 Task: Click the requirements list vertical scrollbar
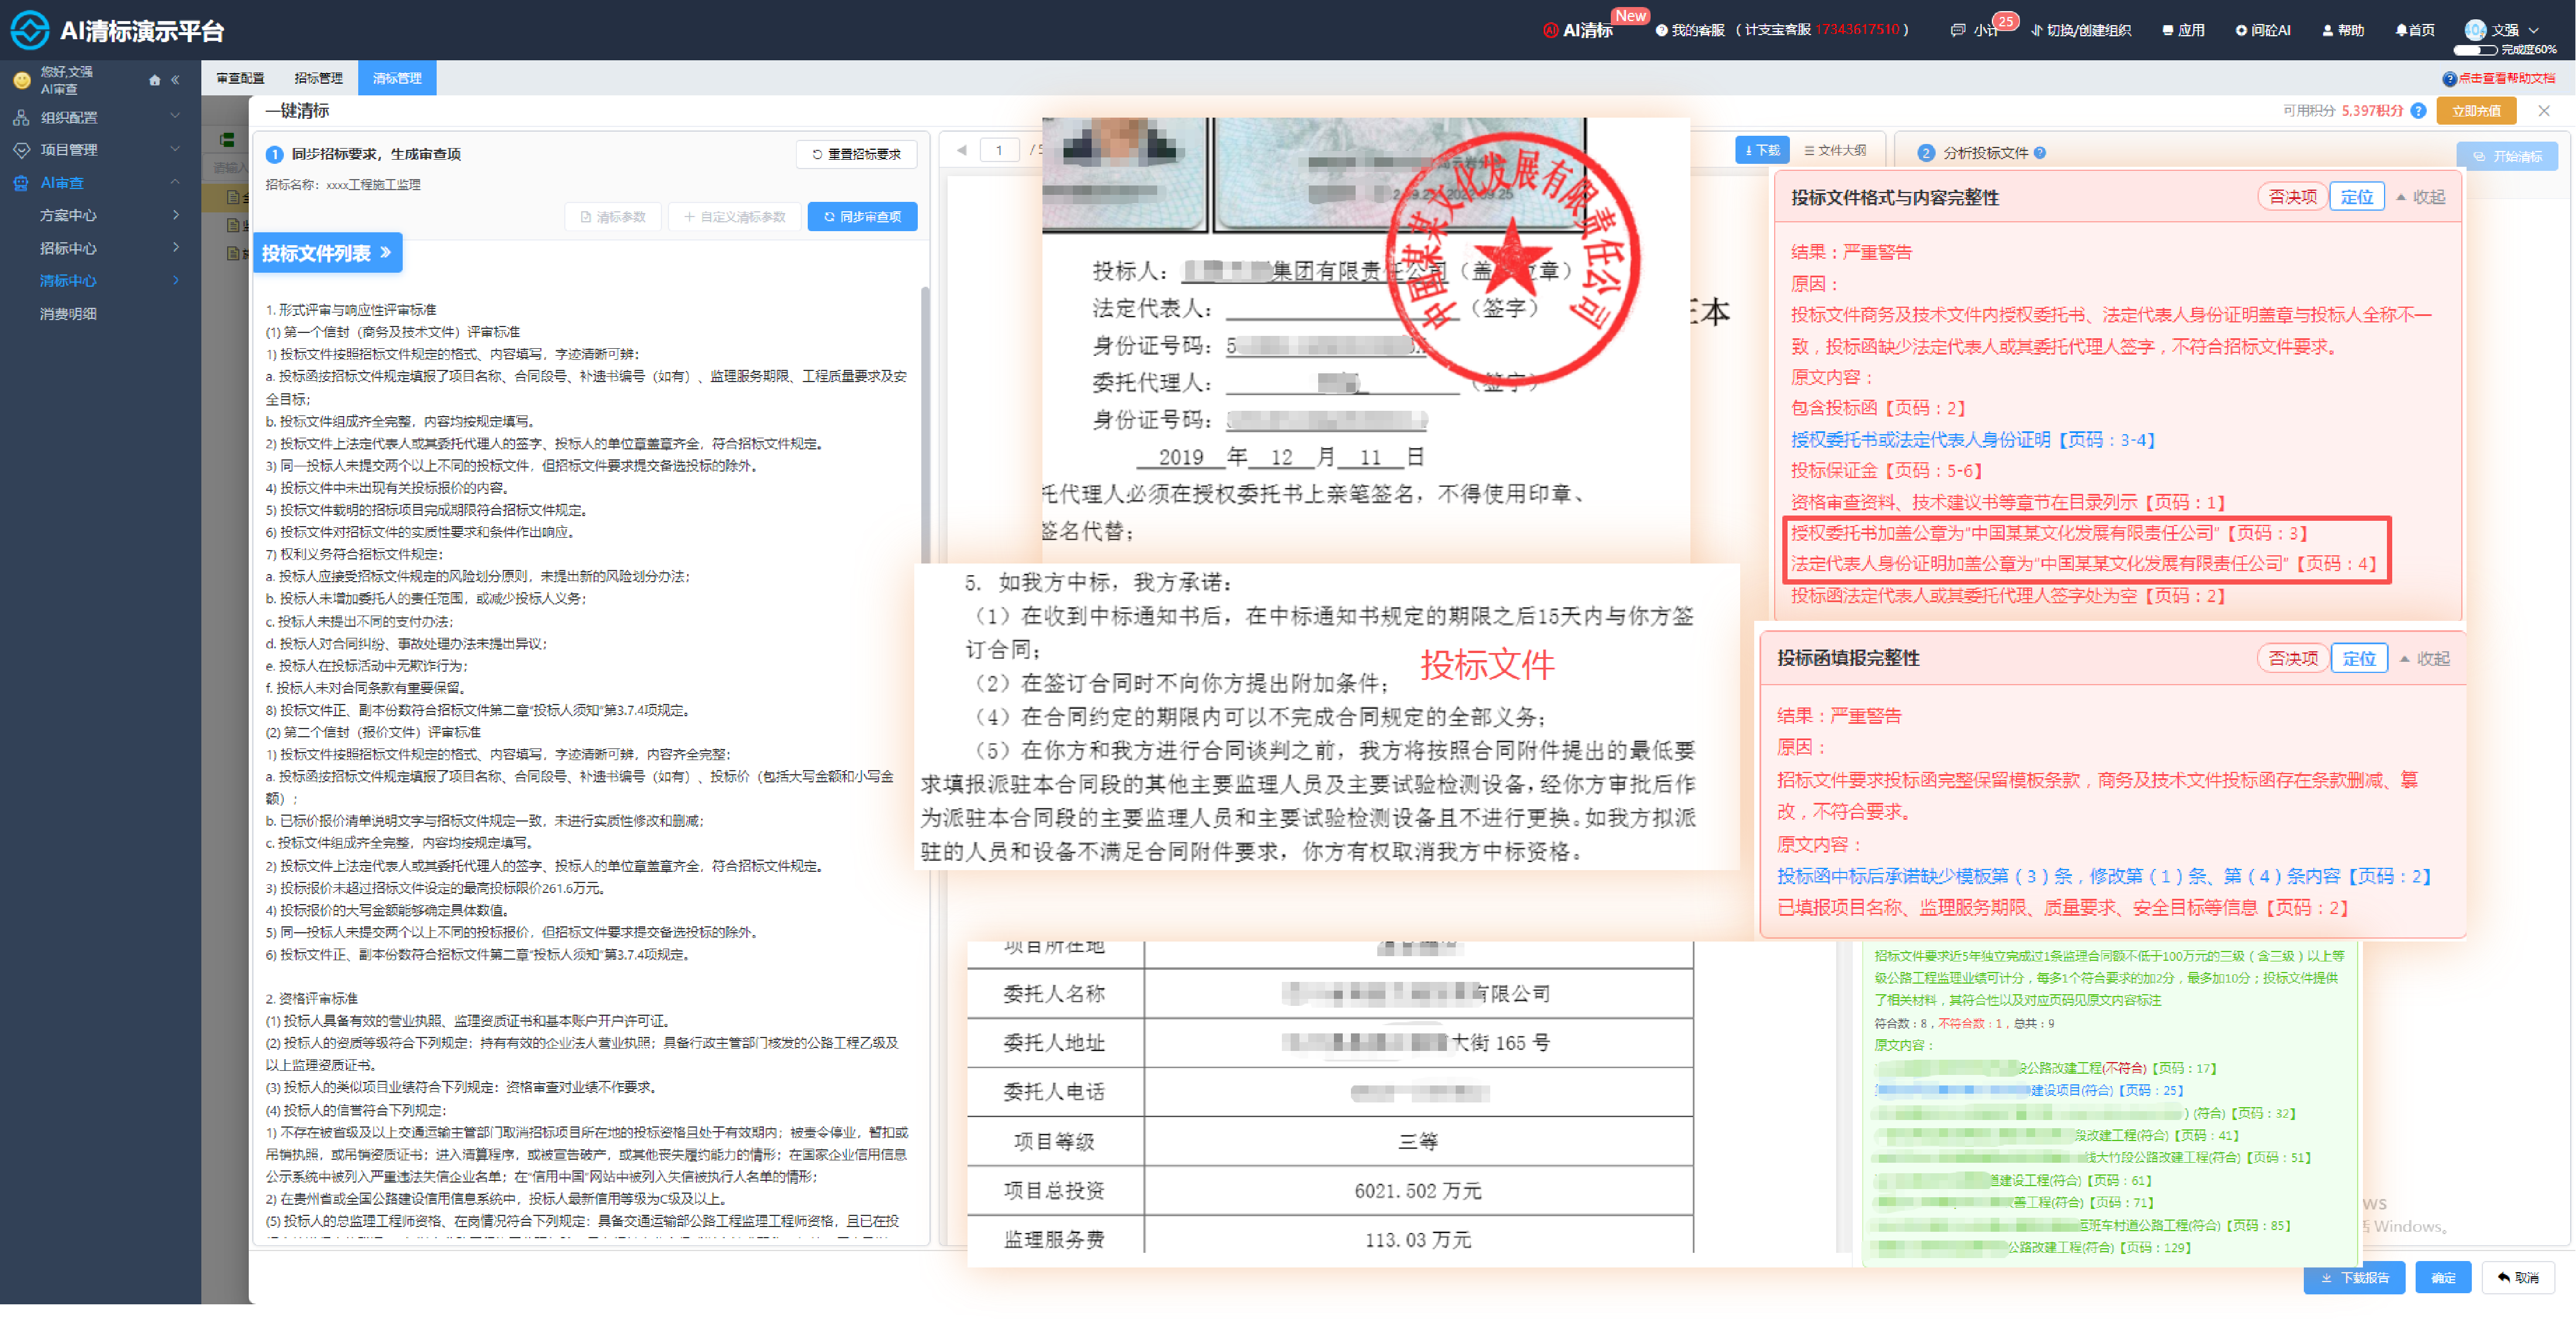coord(925,424)
